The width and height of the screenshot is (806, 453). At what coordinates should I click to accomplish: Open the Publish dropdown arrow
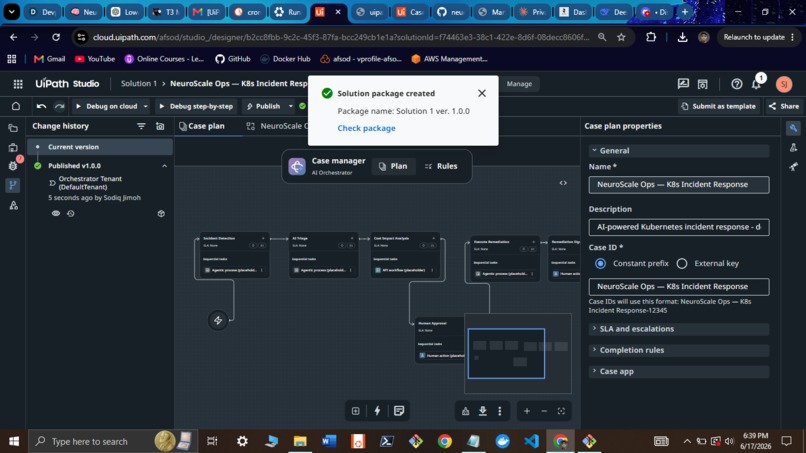tap(290, 106)
